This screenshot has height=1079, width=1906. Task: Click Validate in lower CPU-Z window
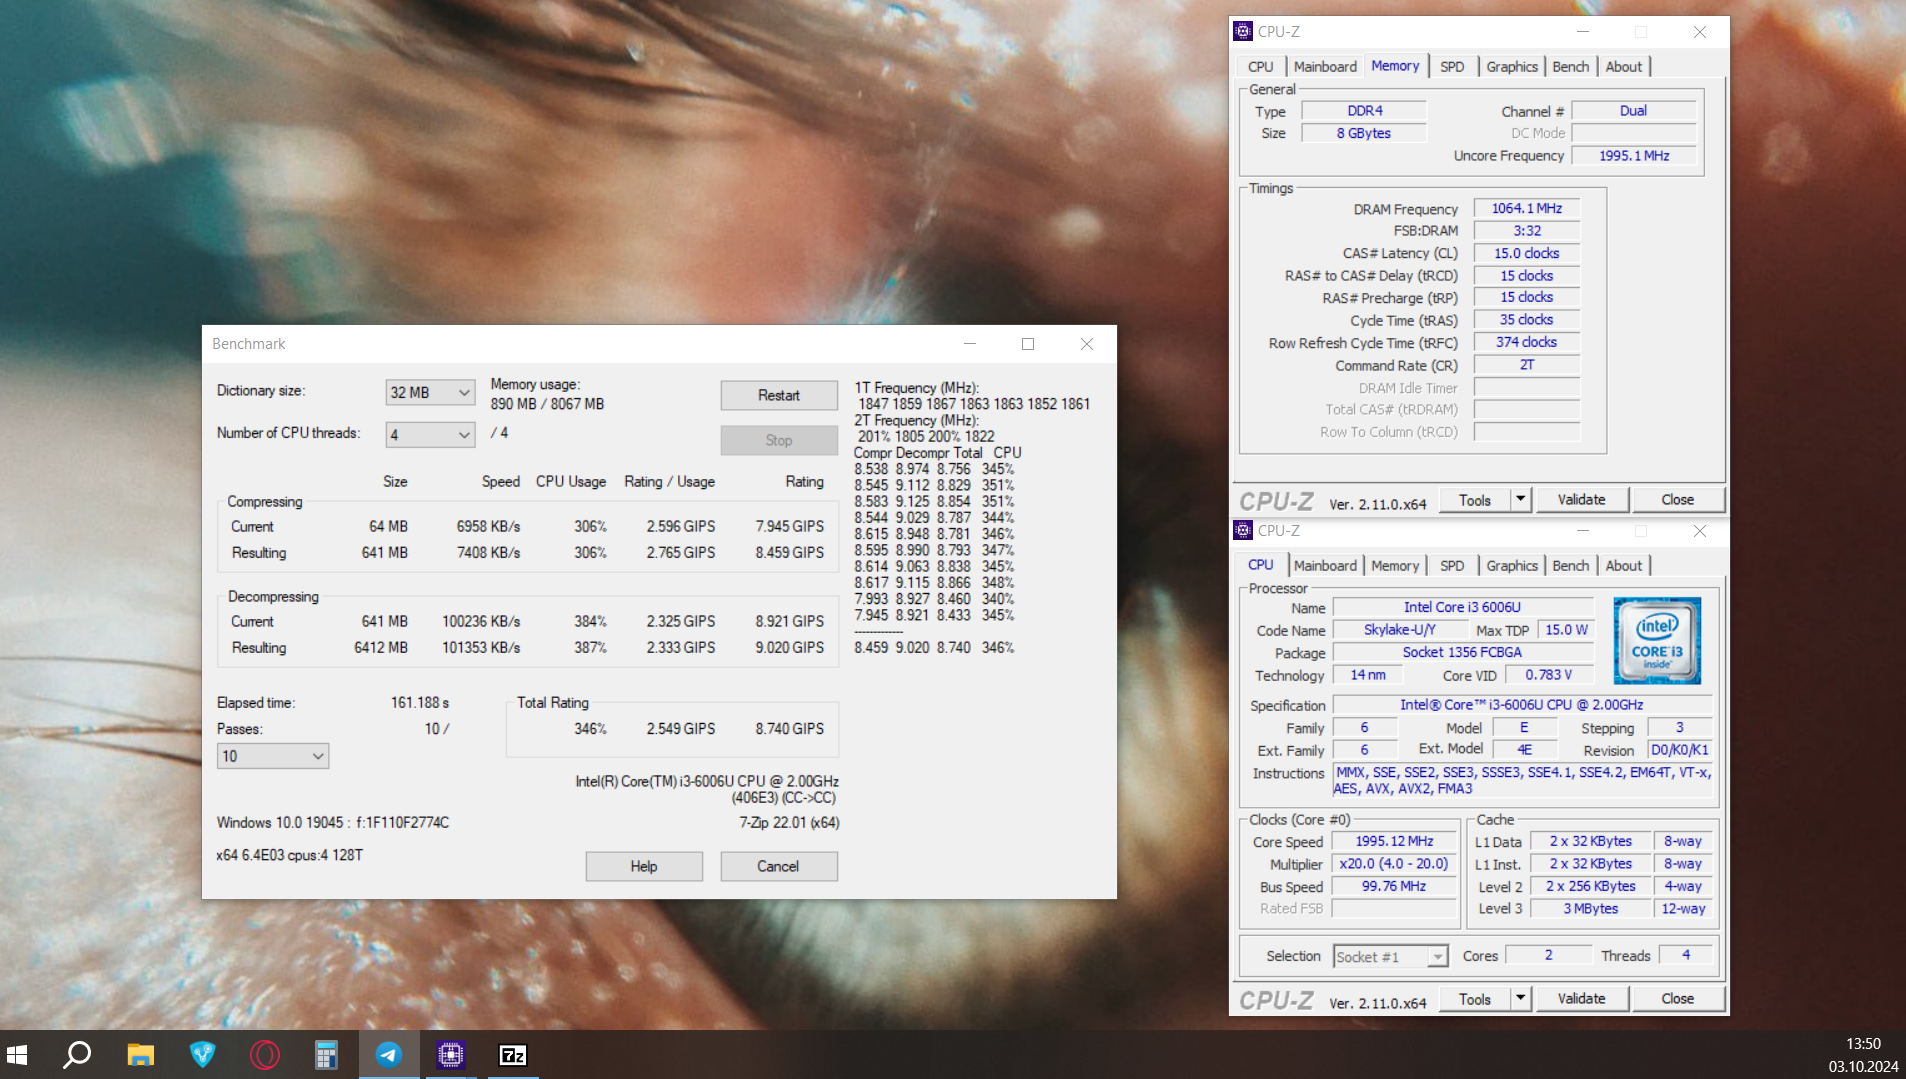pyautogui.click(x=1581, y=999)
